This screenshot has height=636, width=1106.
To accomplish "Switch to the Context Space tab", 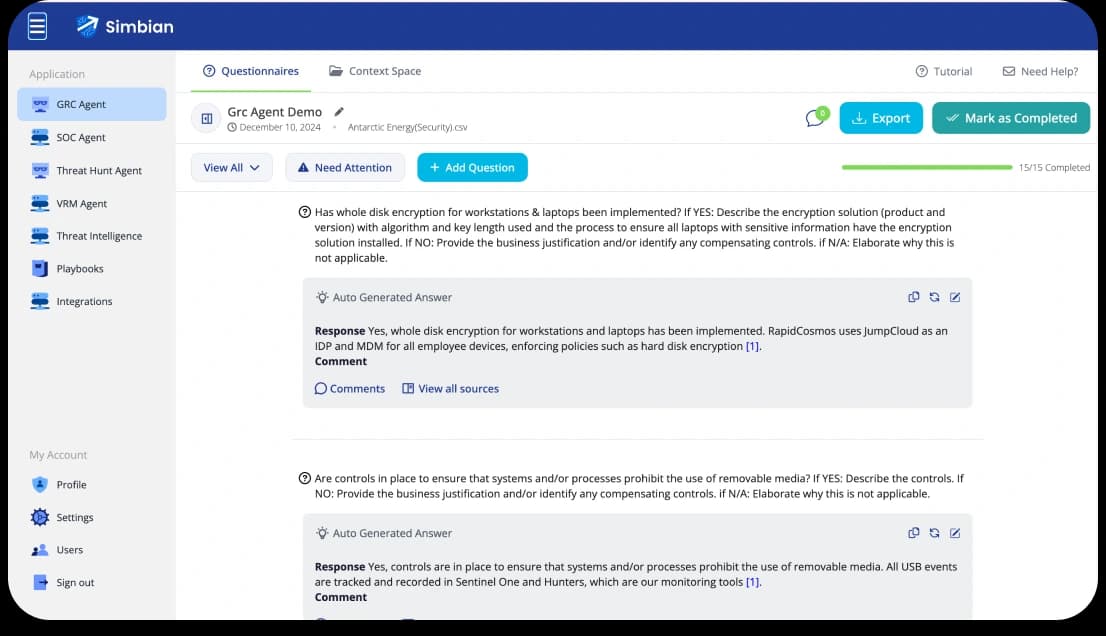I will coord(374,71).
